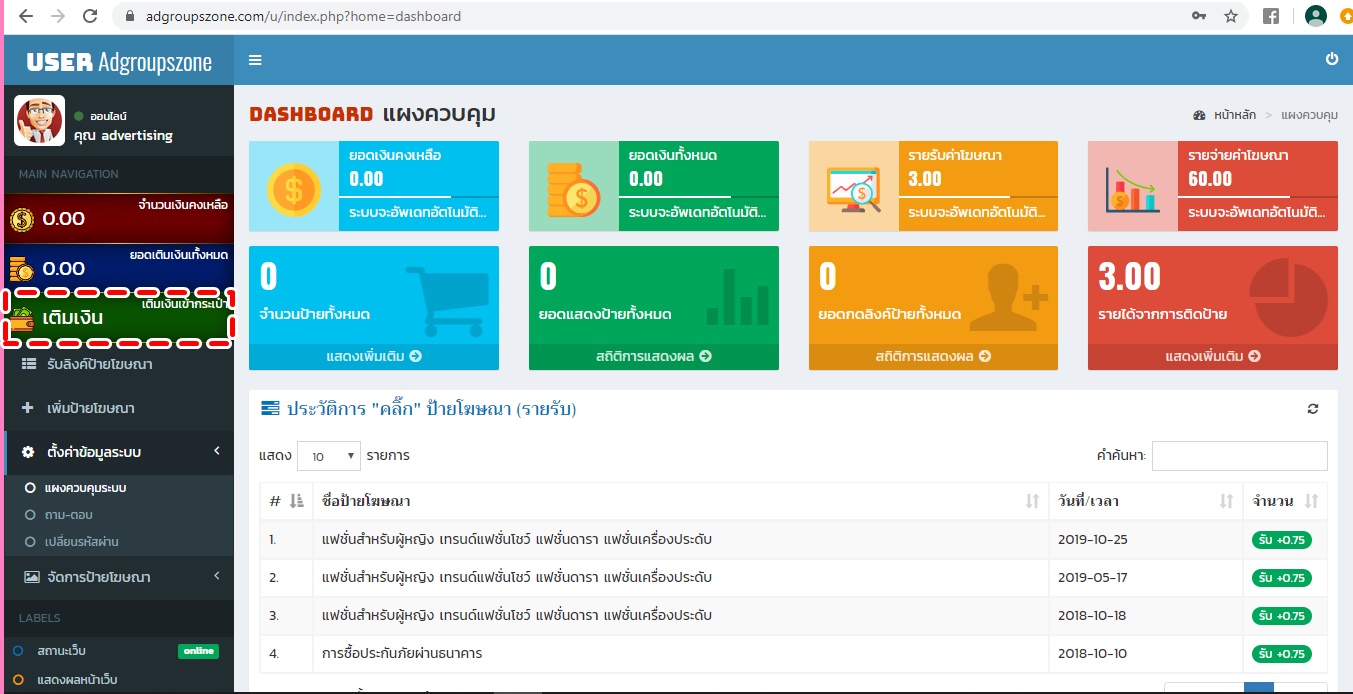Viewport: 1353px width, 694px height.
Task: Open the แสดงผลหน้าเว็บ label item
Action: pyautogui.click(x=77, y=680)
